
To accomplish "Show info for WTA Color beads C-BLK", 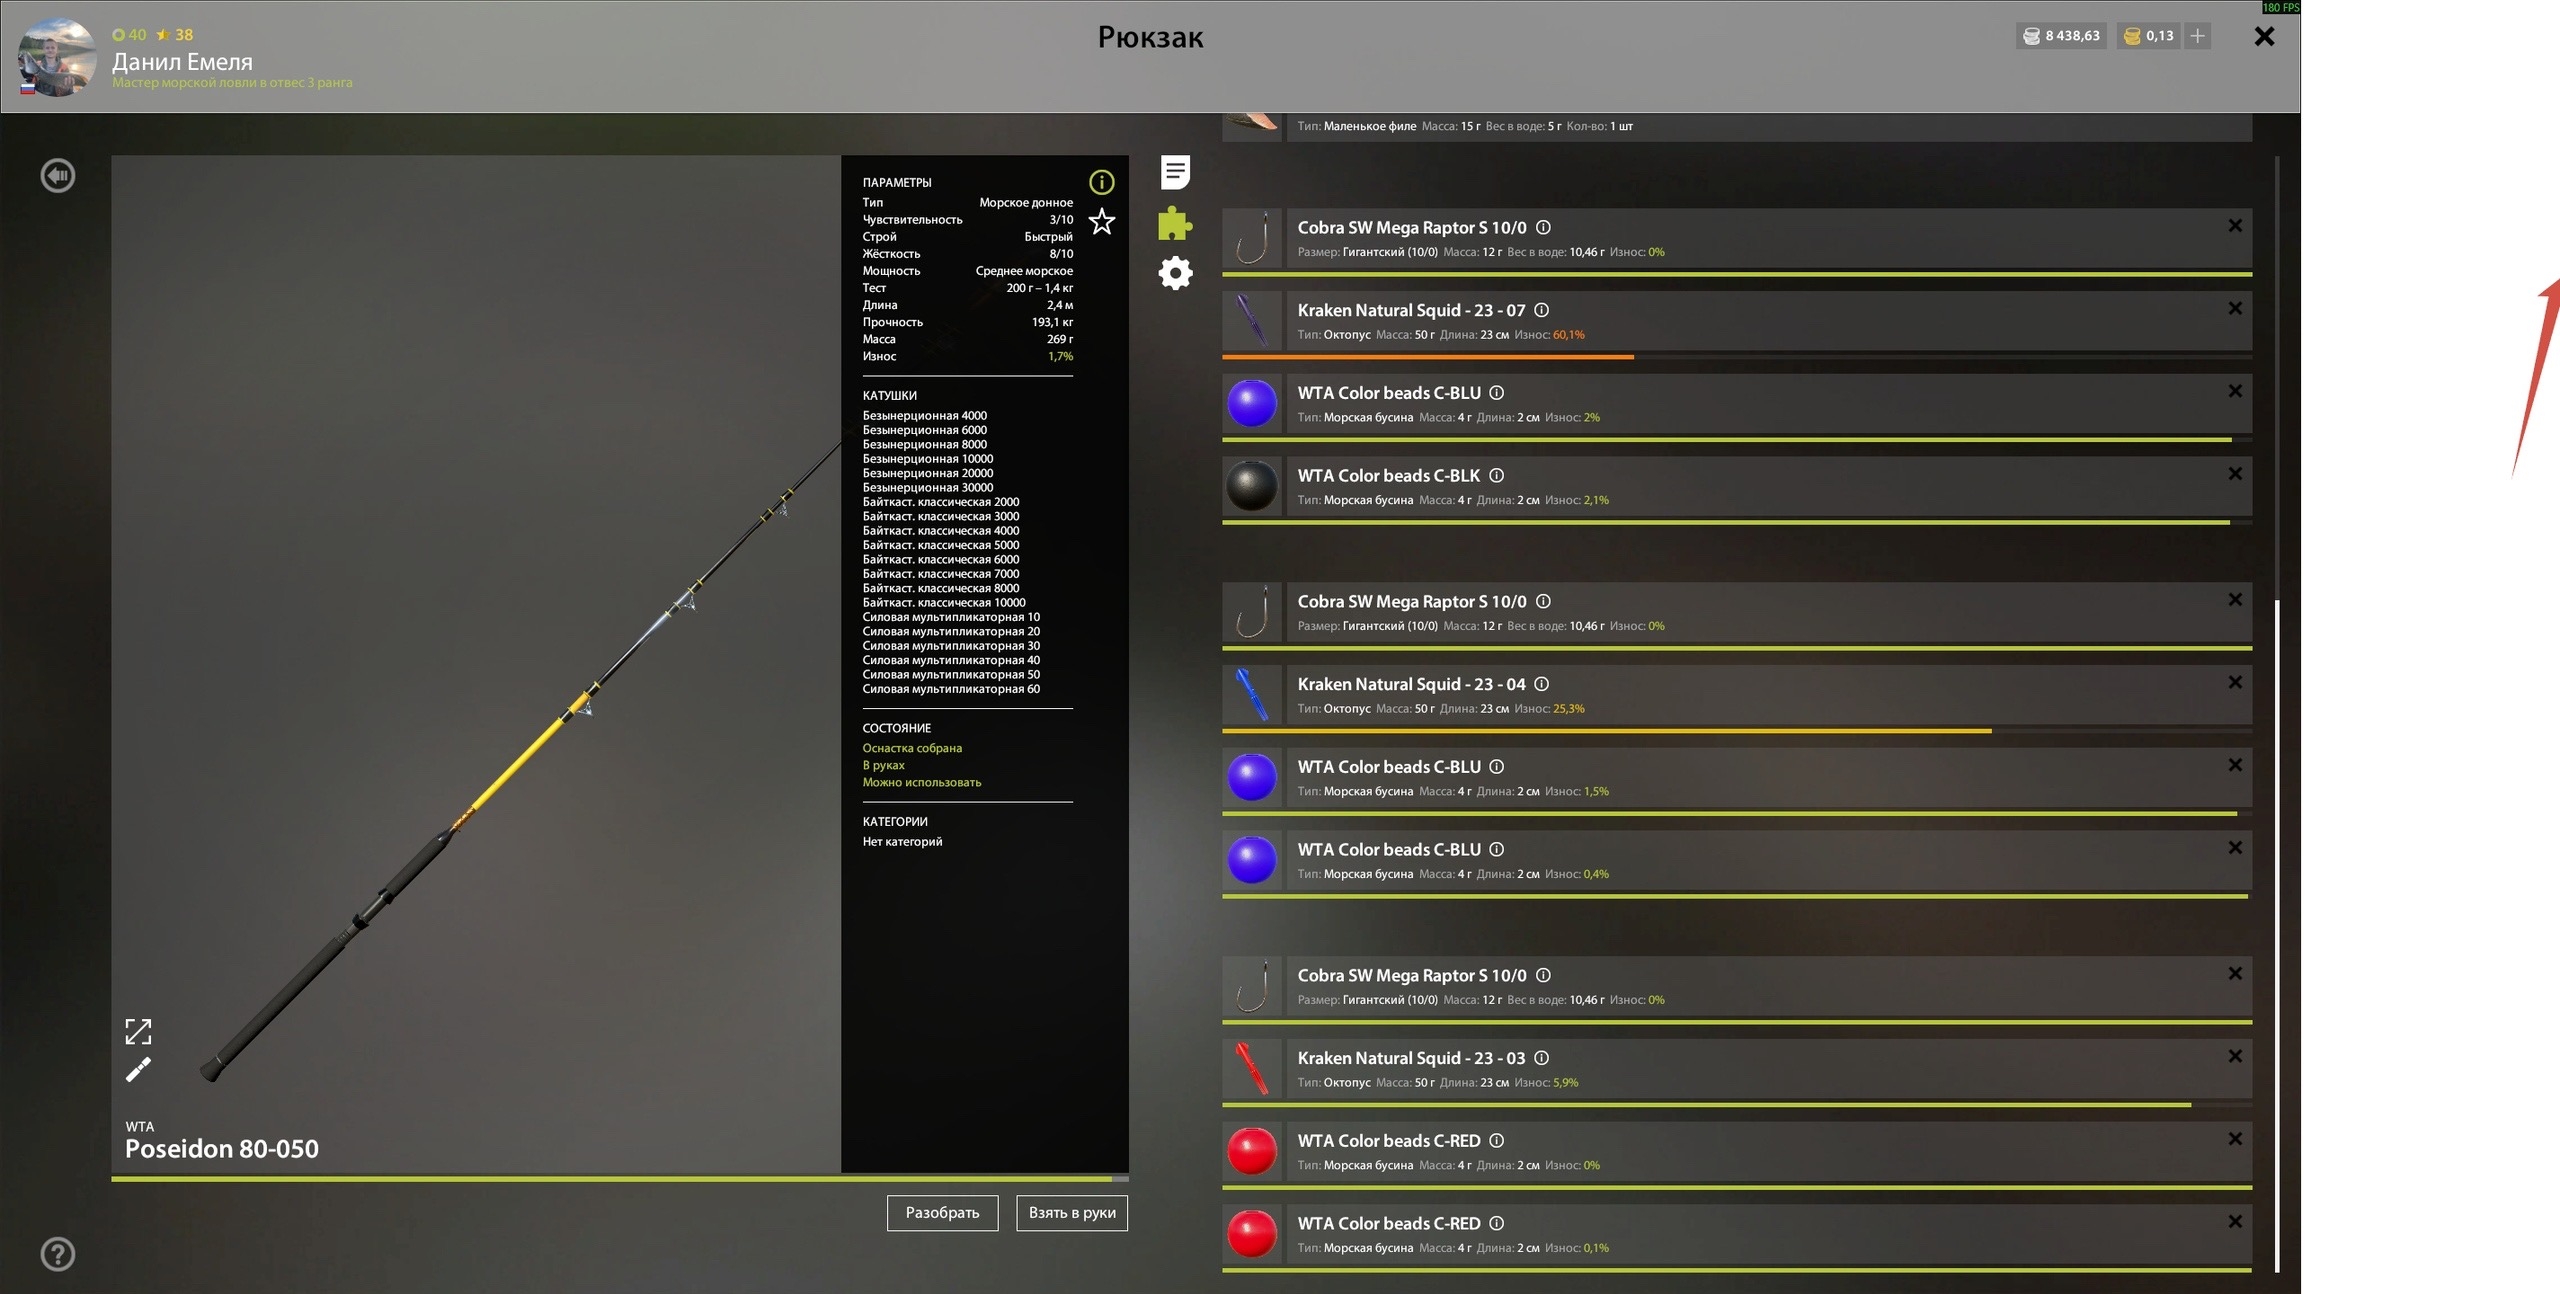I will [x=1496, y=475].
